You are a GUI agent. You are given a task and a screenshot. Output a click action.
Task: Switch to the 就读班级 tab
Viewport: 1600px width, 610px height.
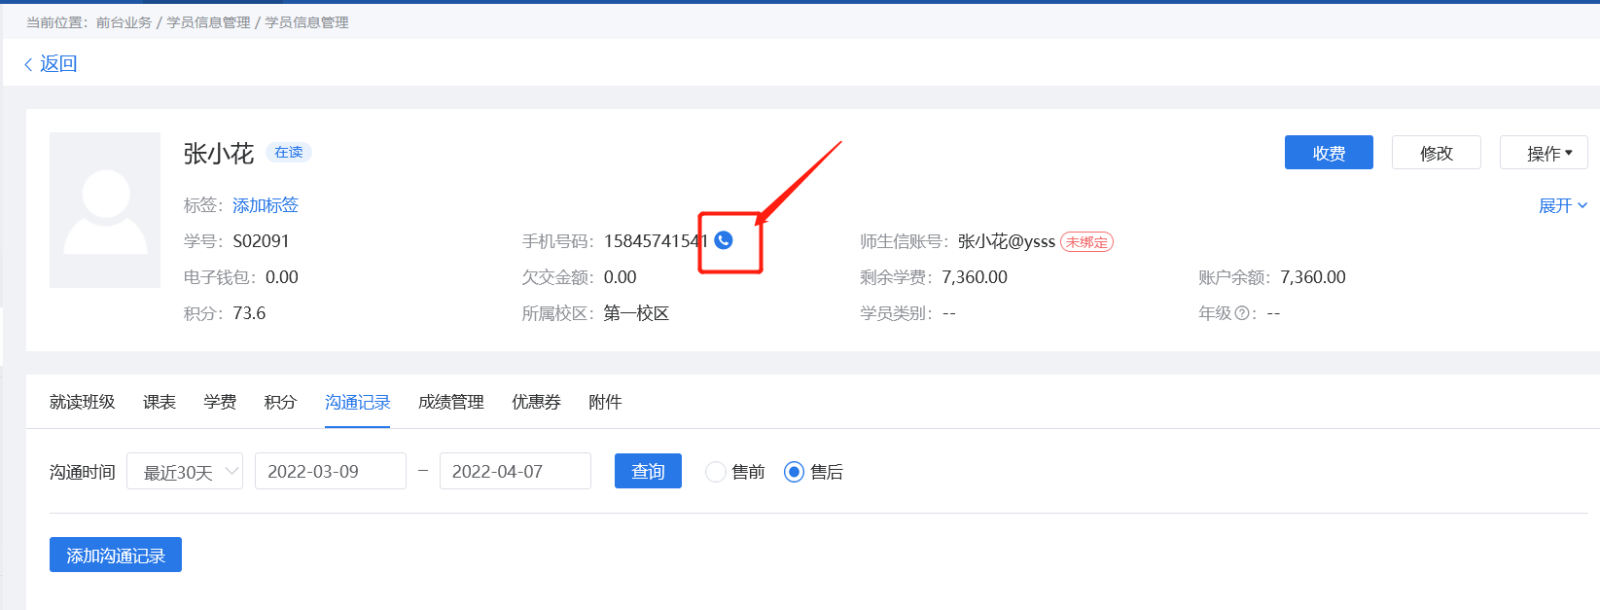coord(82,402)
